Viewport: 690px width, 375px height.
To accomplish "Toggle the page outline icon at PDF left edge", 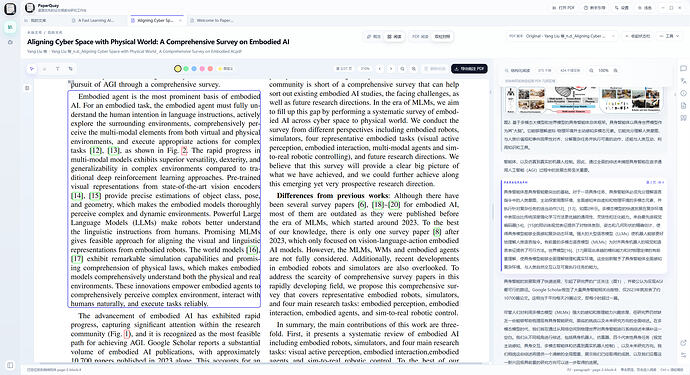I will pyautogui.click(x=27, y=88).
